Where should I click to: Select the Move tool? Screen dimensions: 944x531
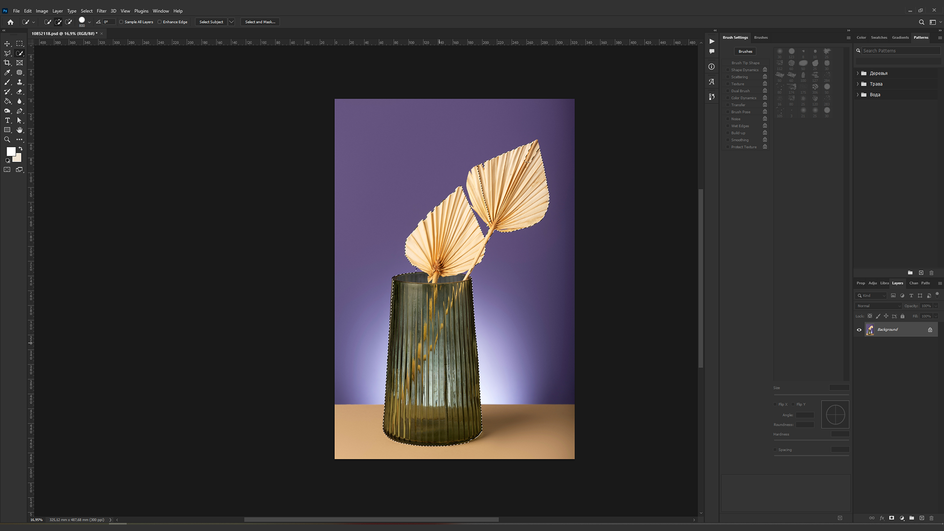tap(7, 43)
